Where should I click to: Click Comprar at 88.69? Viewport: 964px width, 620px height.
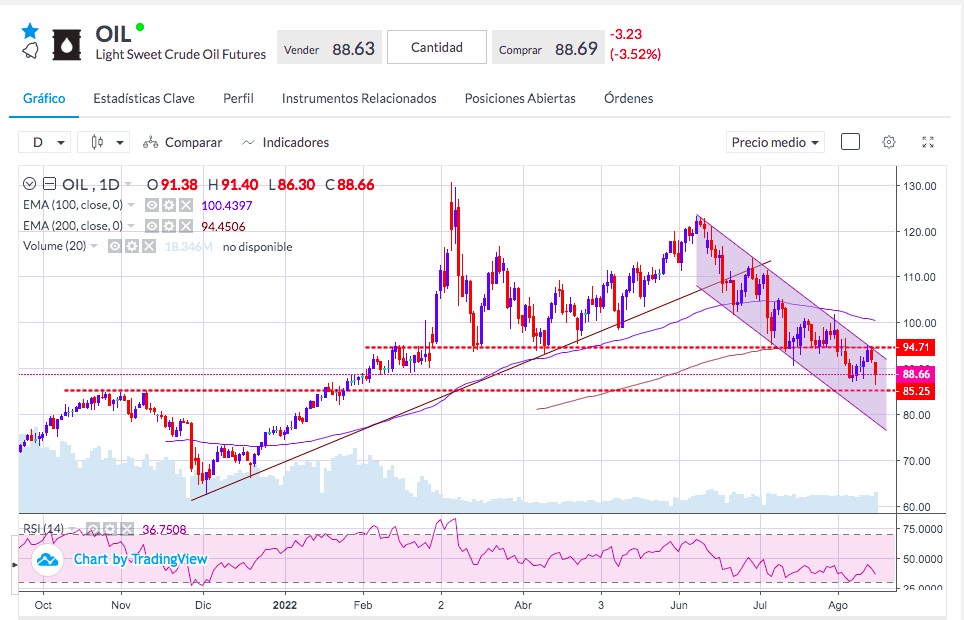(548, 47)
